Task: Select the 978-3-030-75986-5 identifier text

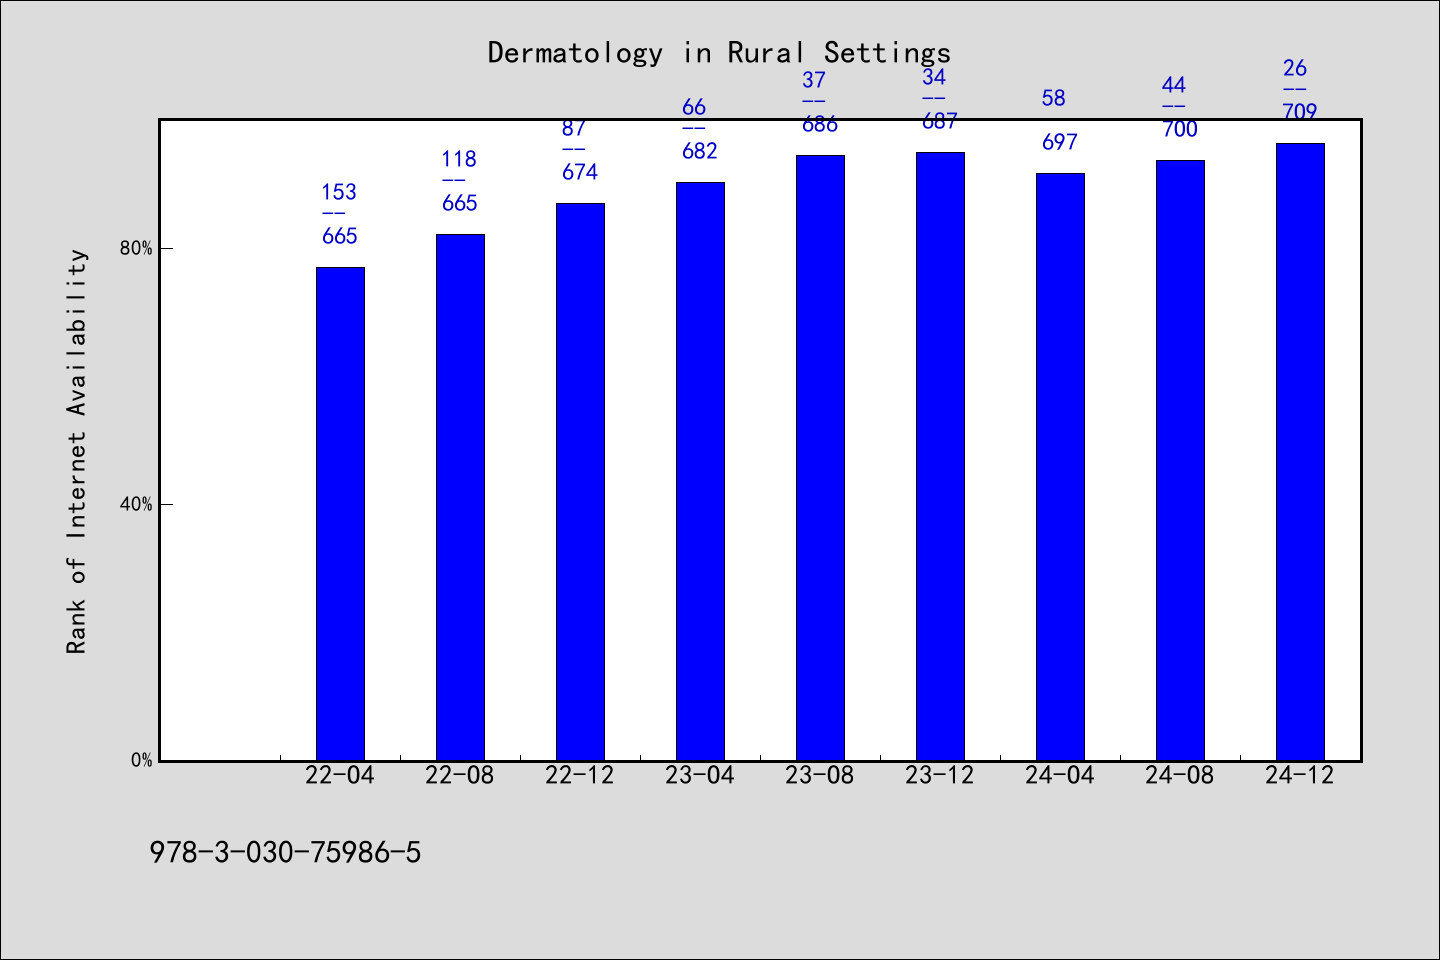Action: pos(285,853)
